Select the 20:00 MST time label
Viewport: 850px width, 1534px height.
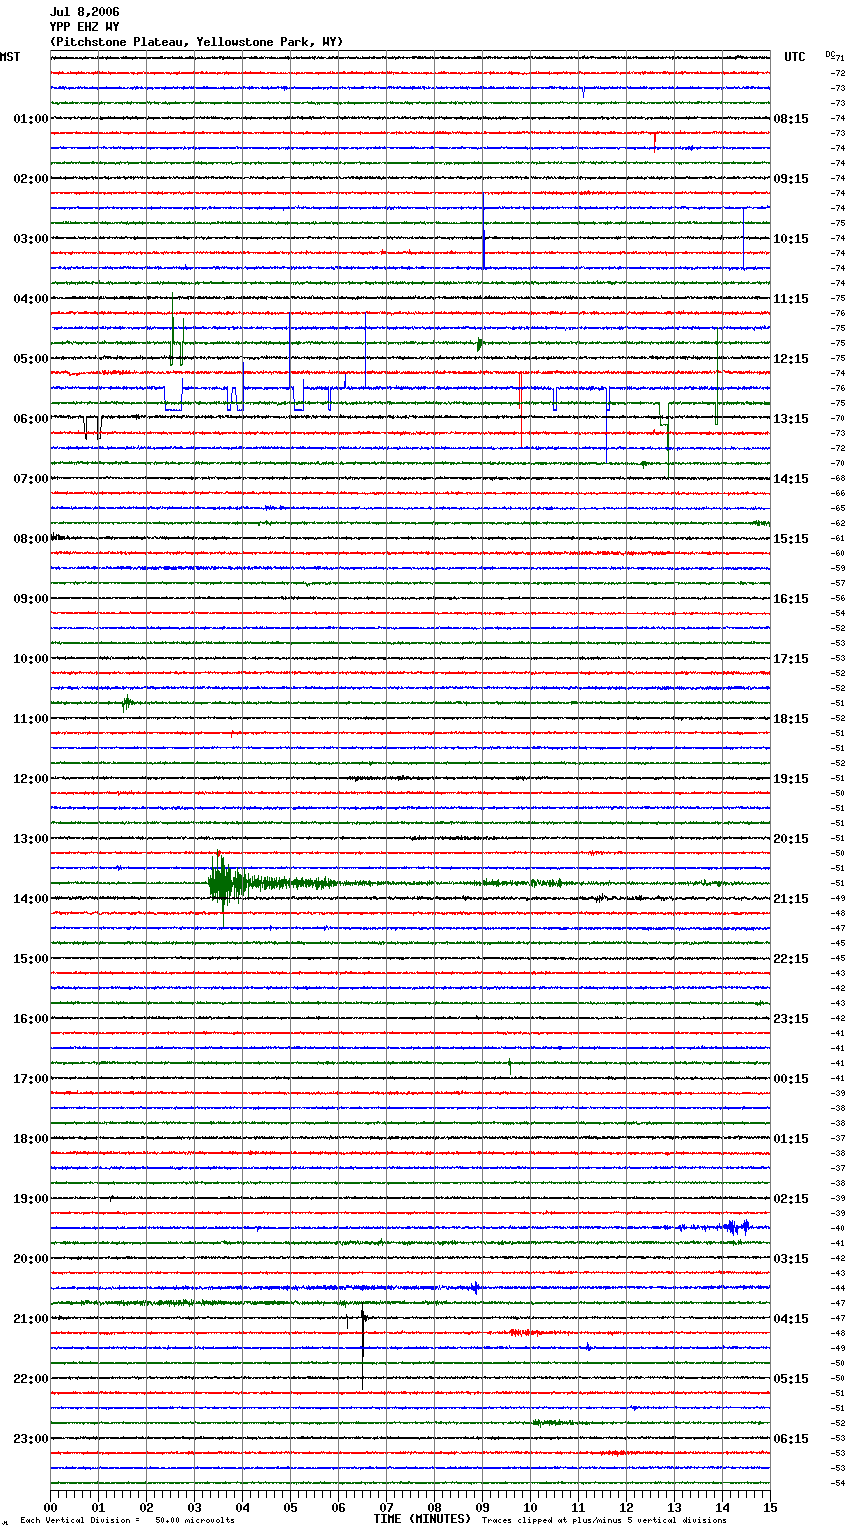31,1259
